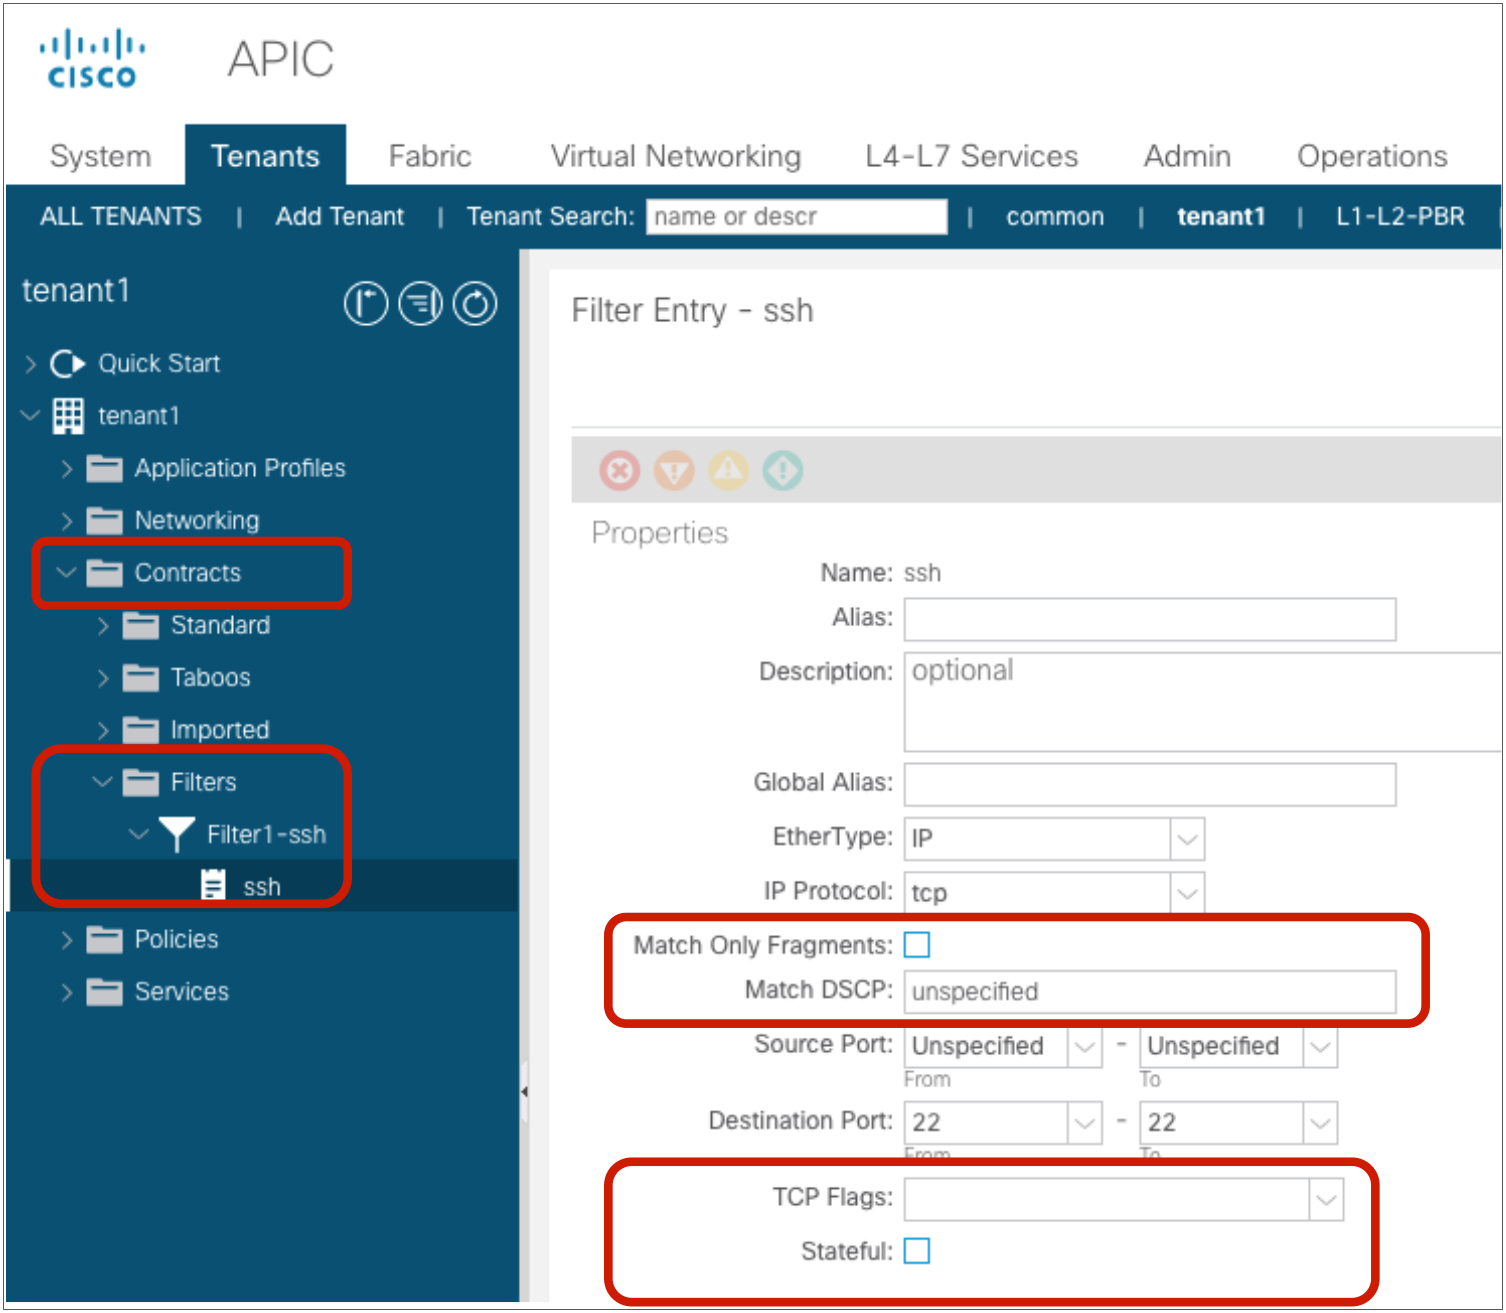Click the Quick Start play icon

tap(68, 364)
